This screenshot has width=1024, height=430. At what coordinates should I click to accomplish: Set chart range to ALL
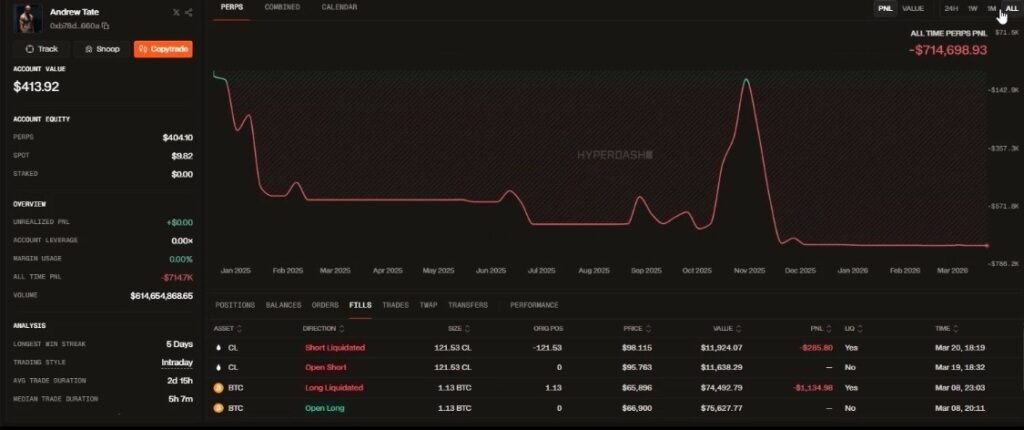point(1012,8)
